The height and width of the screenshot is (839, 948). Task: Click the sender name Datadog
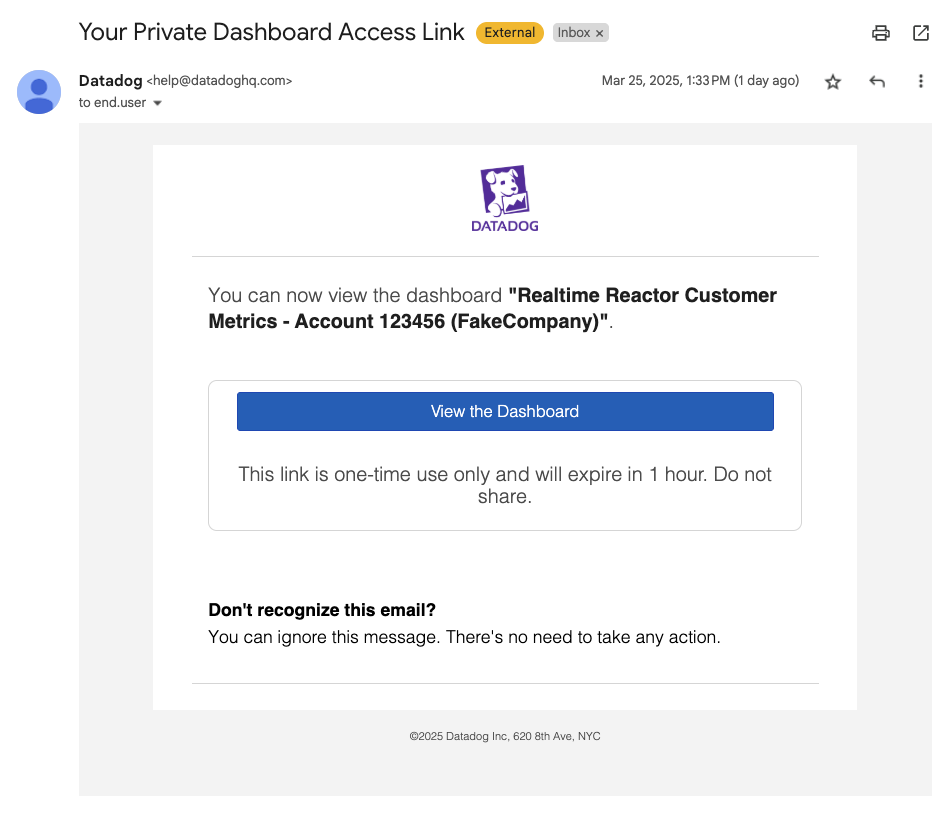pos(110,81)
